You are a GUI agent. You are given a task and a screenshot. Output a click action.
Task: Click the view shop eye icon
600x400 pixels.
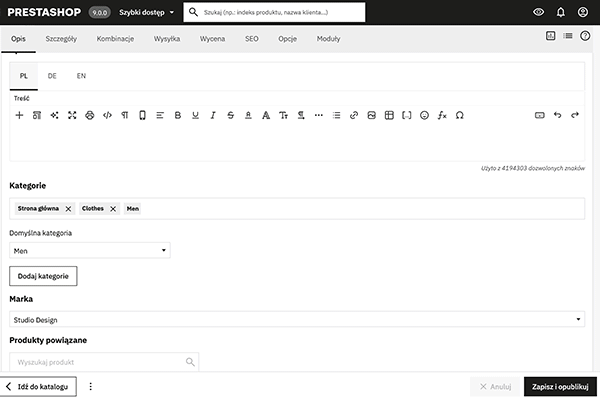[539, 12]
